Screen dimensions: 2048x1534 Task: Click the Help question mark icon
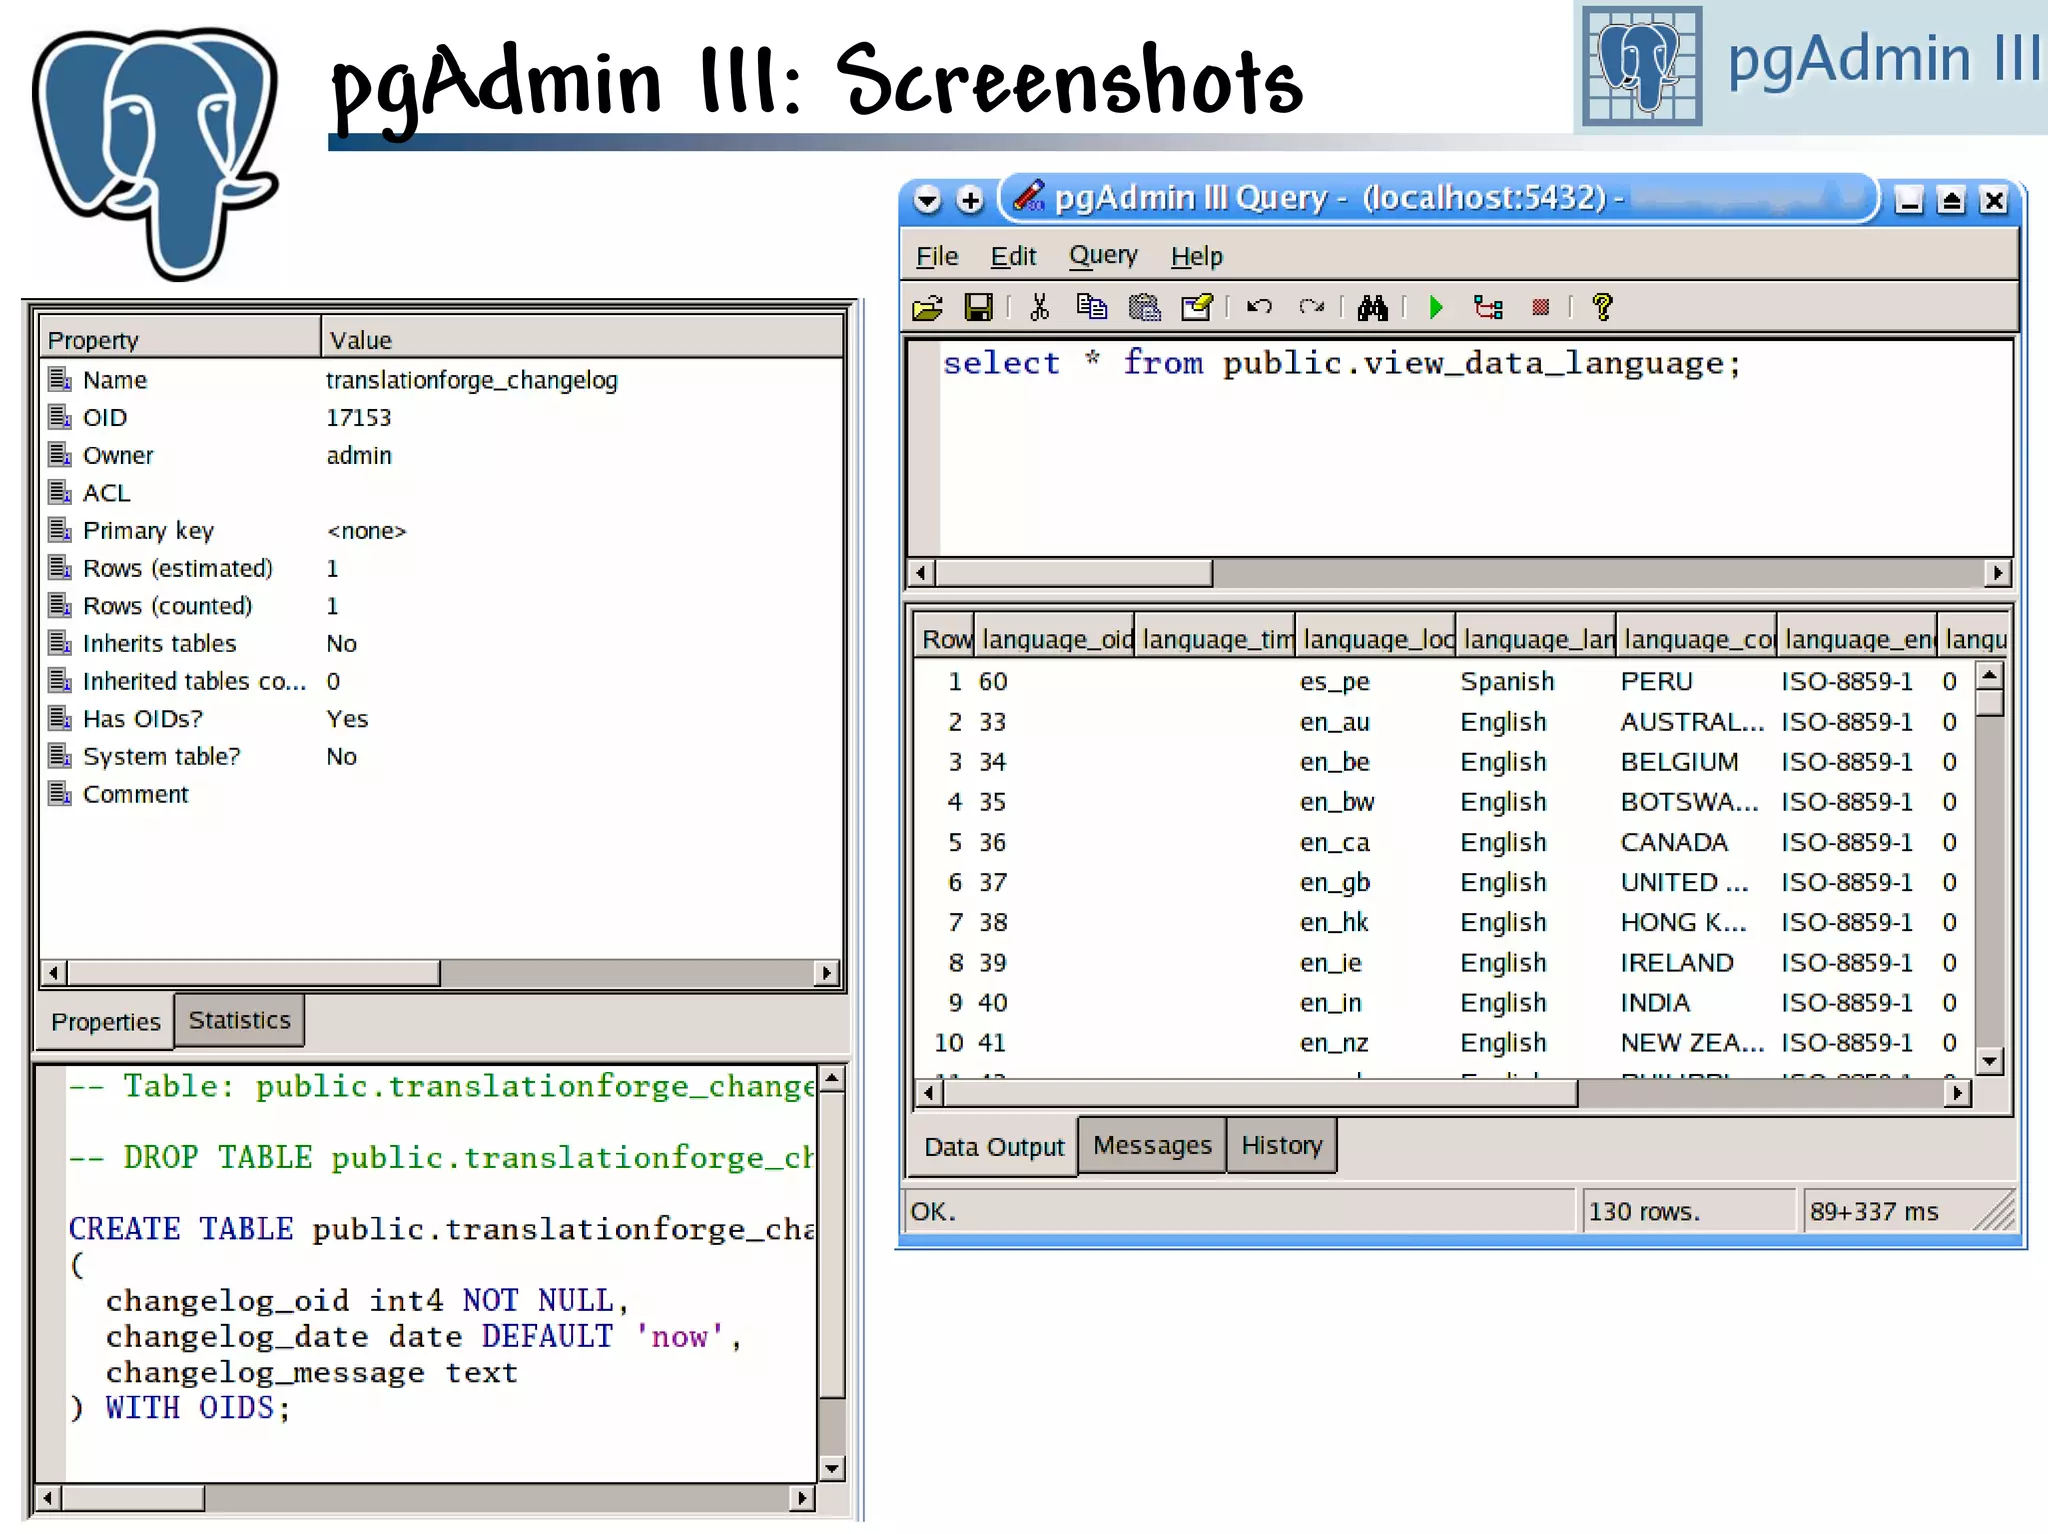point(1602,307)
